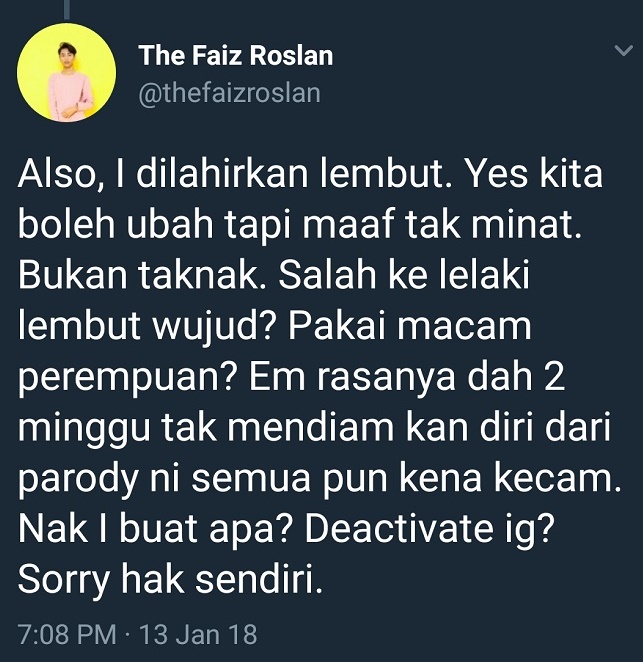The width and height of the screenshot is (643, 662).
Task: Select the 'Em rasanya dah 2' phrase
Action: click(407, 377)
